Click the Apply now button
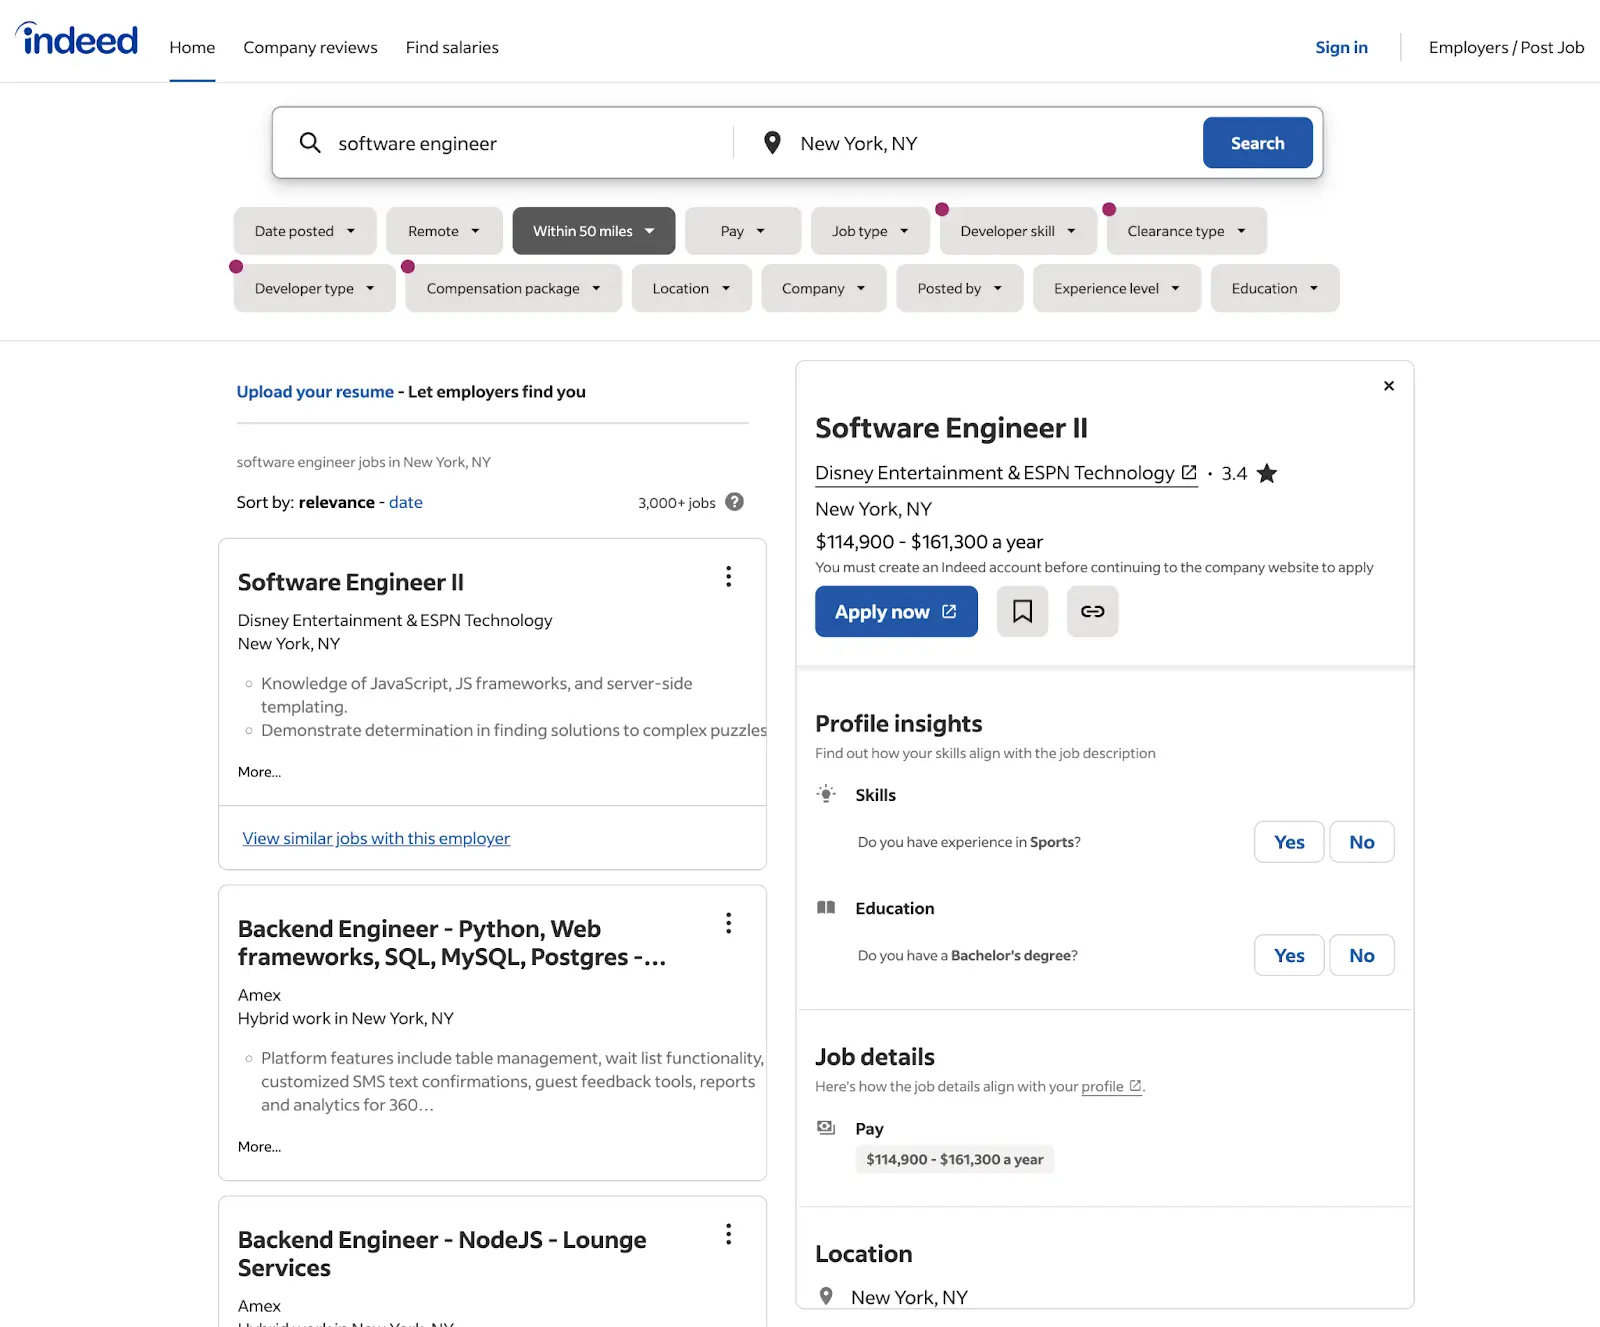The width and height of the screenshot is (1600, 1327). pyautogui.click(x=895, y=611)
